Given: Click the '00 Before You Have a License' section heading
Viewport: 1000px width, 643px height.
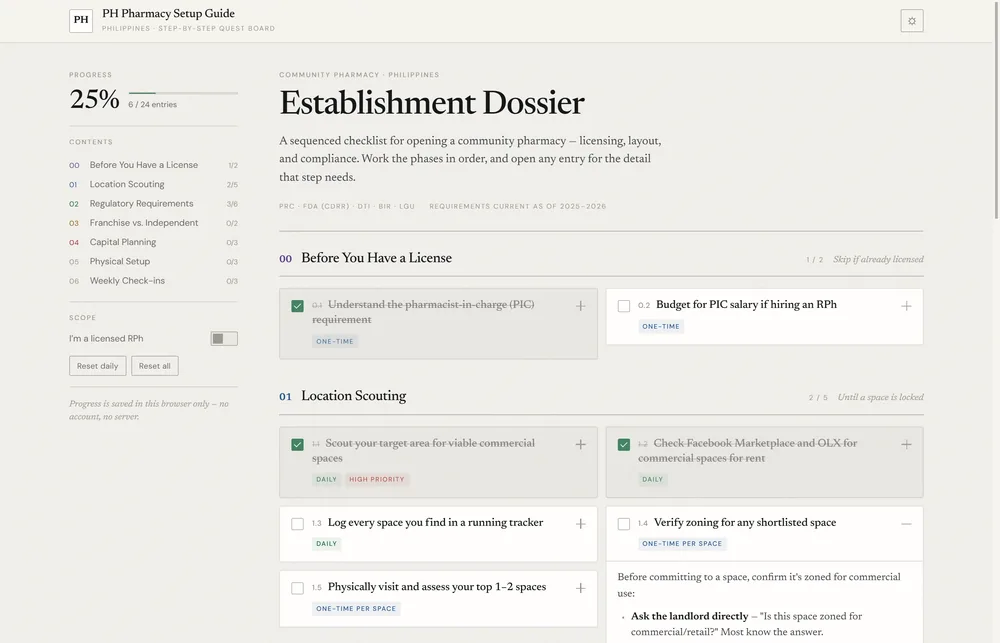Looking at the screenshot, I should click(365, 258).
